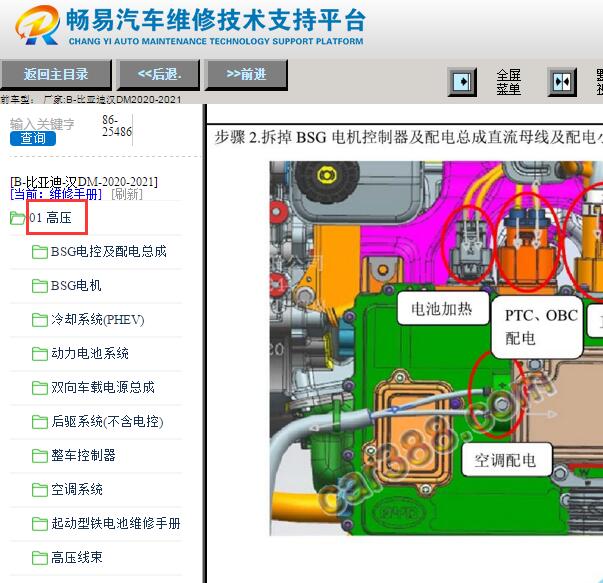
Task: Click the BSG motor controller diagram image
Action: click(x=436, y=348)
